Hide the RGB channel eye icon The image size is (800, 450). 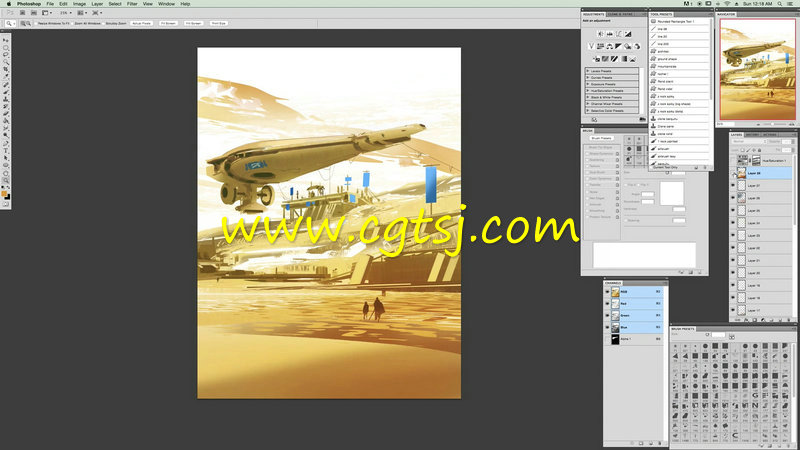click(607, 292)
